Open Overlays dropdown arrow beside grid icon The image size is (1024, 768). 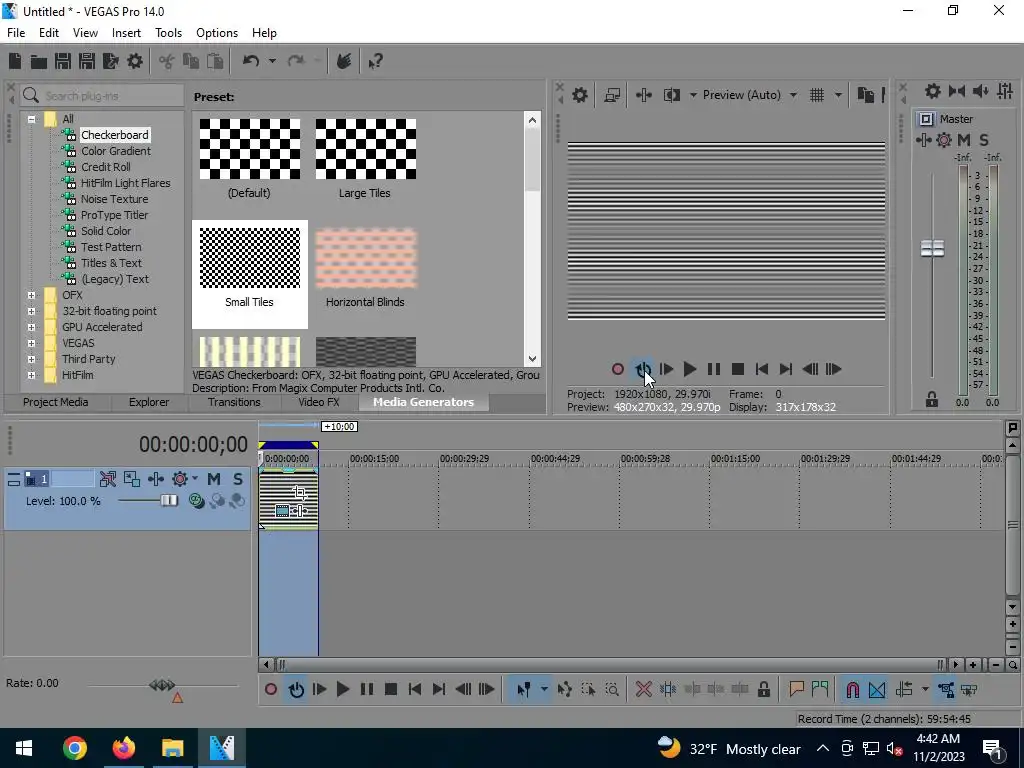point(838,95)
